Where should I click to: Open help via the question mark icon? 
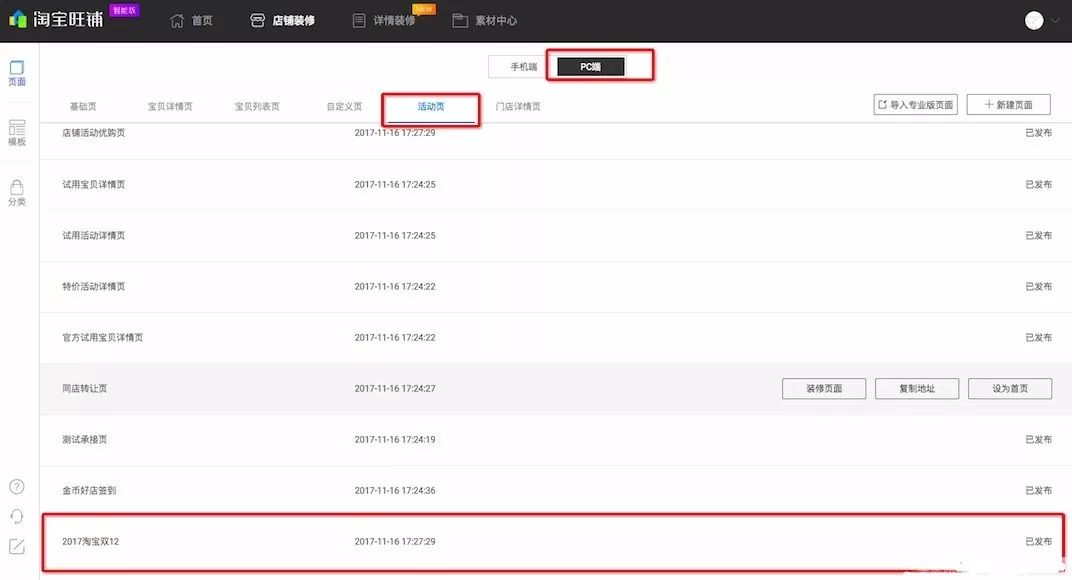click(17, 487)
